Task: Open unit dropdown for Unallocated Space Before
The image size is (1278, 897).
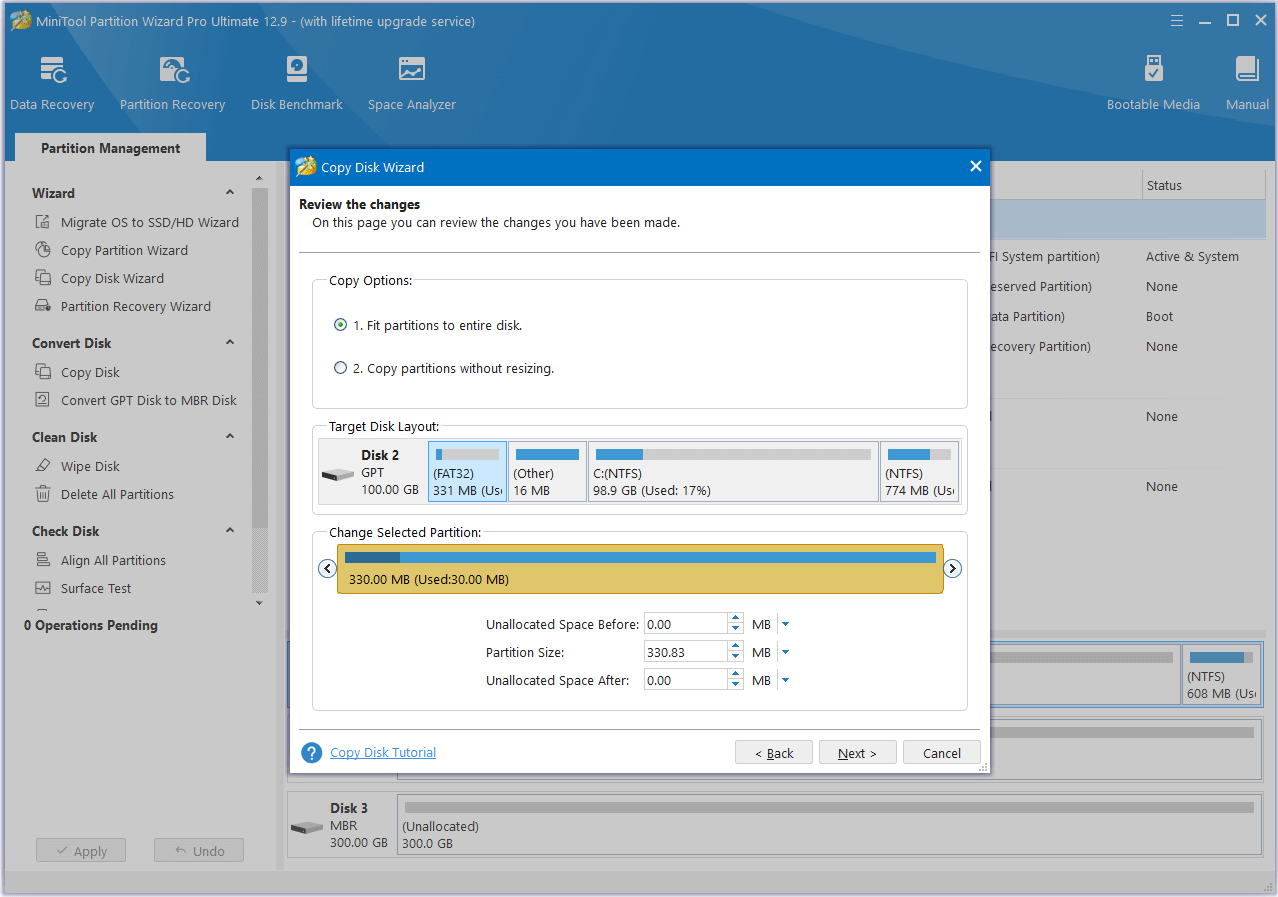Action: (785, 624)
